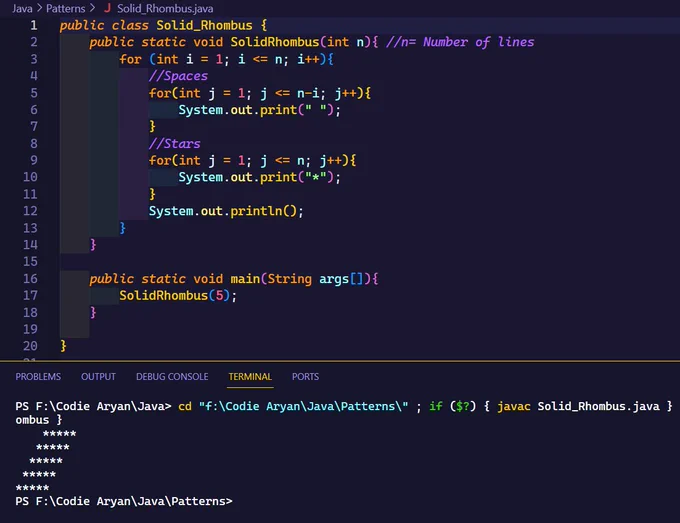Click line number 9 in gutter
This screenshot has height=523, width=680.
pos(34,160)
